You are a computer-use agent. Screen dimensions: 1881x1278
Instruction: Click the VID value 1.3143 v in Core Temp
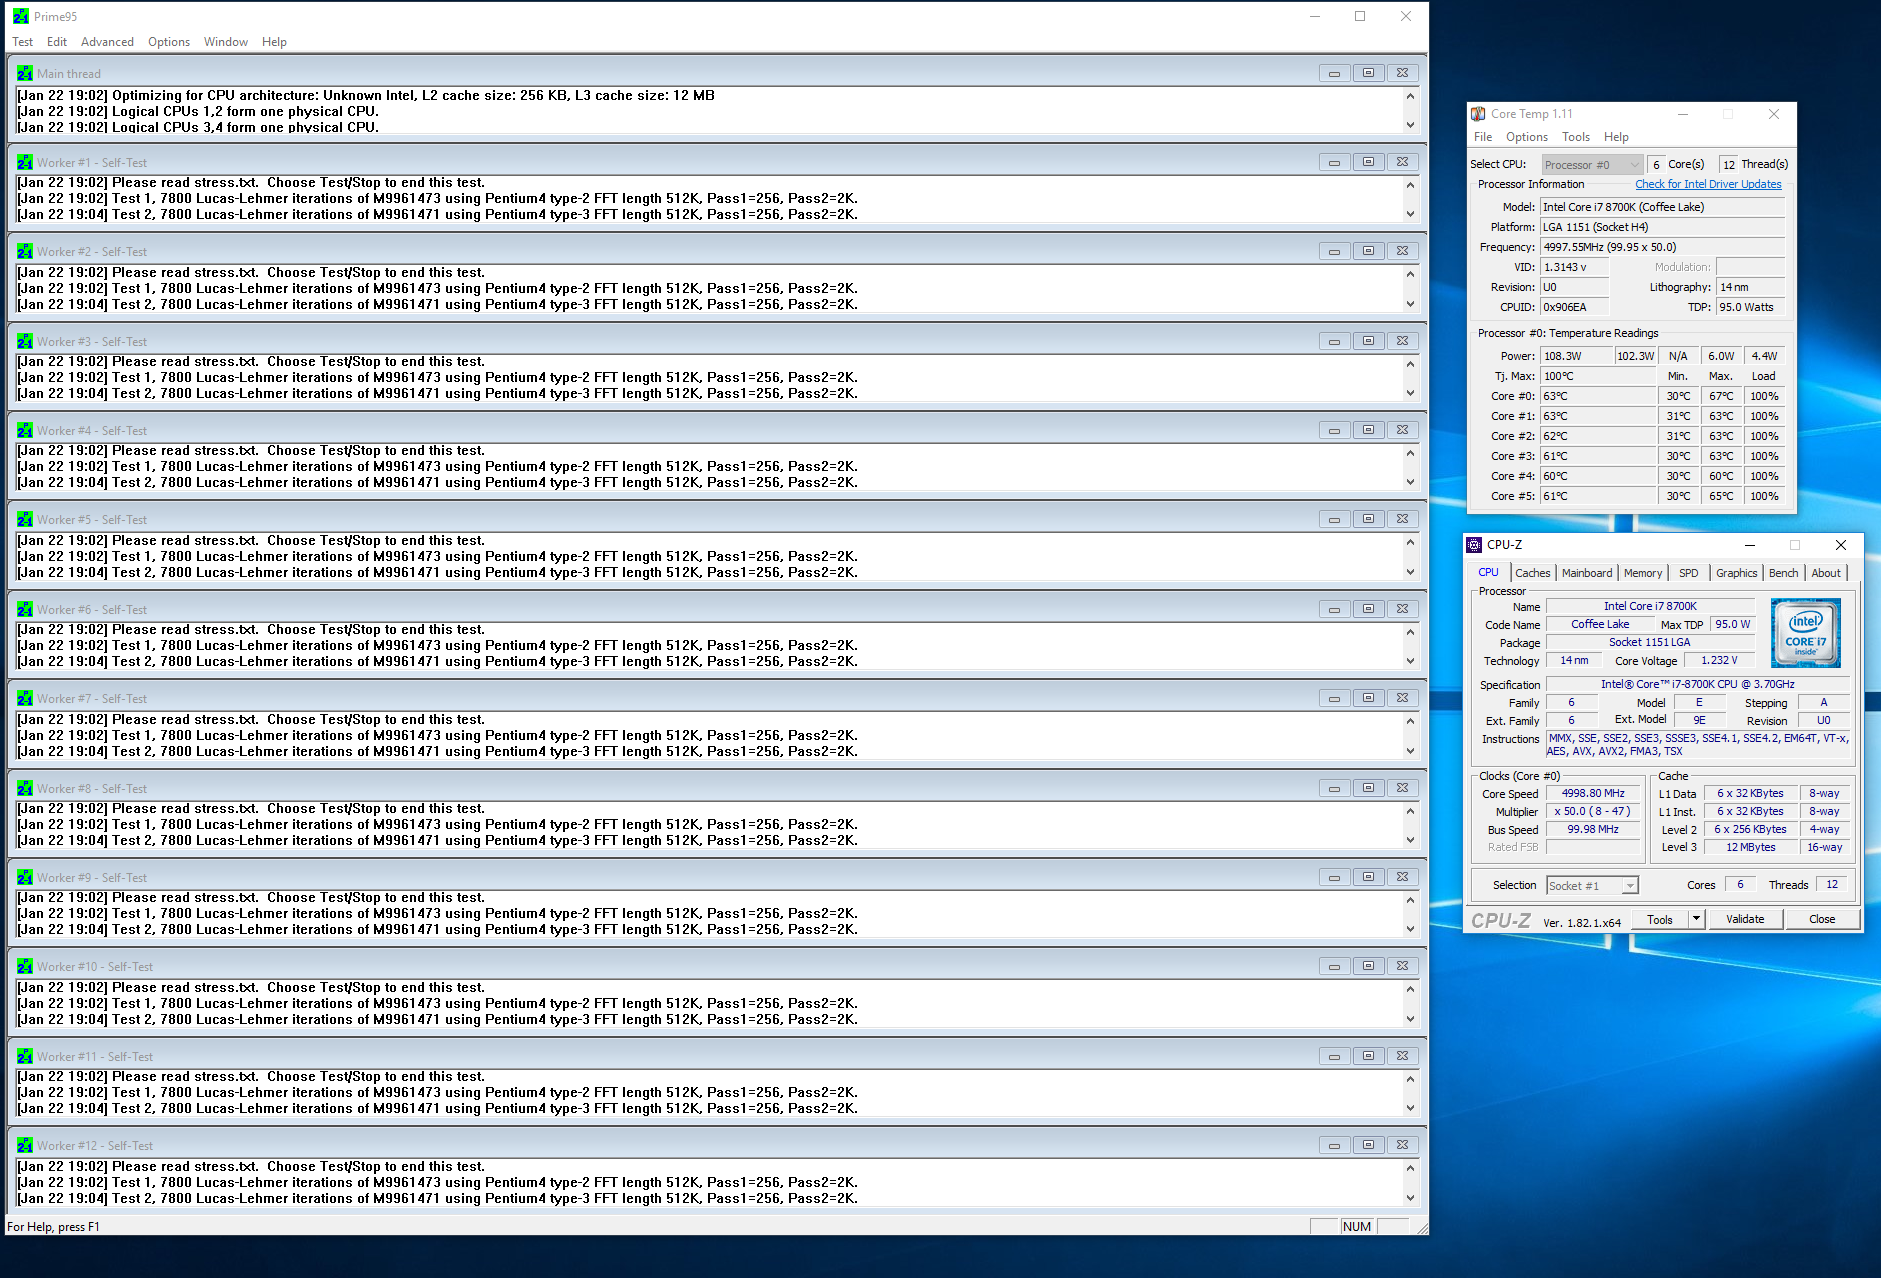click(x=1574, y=267)
